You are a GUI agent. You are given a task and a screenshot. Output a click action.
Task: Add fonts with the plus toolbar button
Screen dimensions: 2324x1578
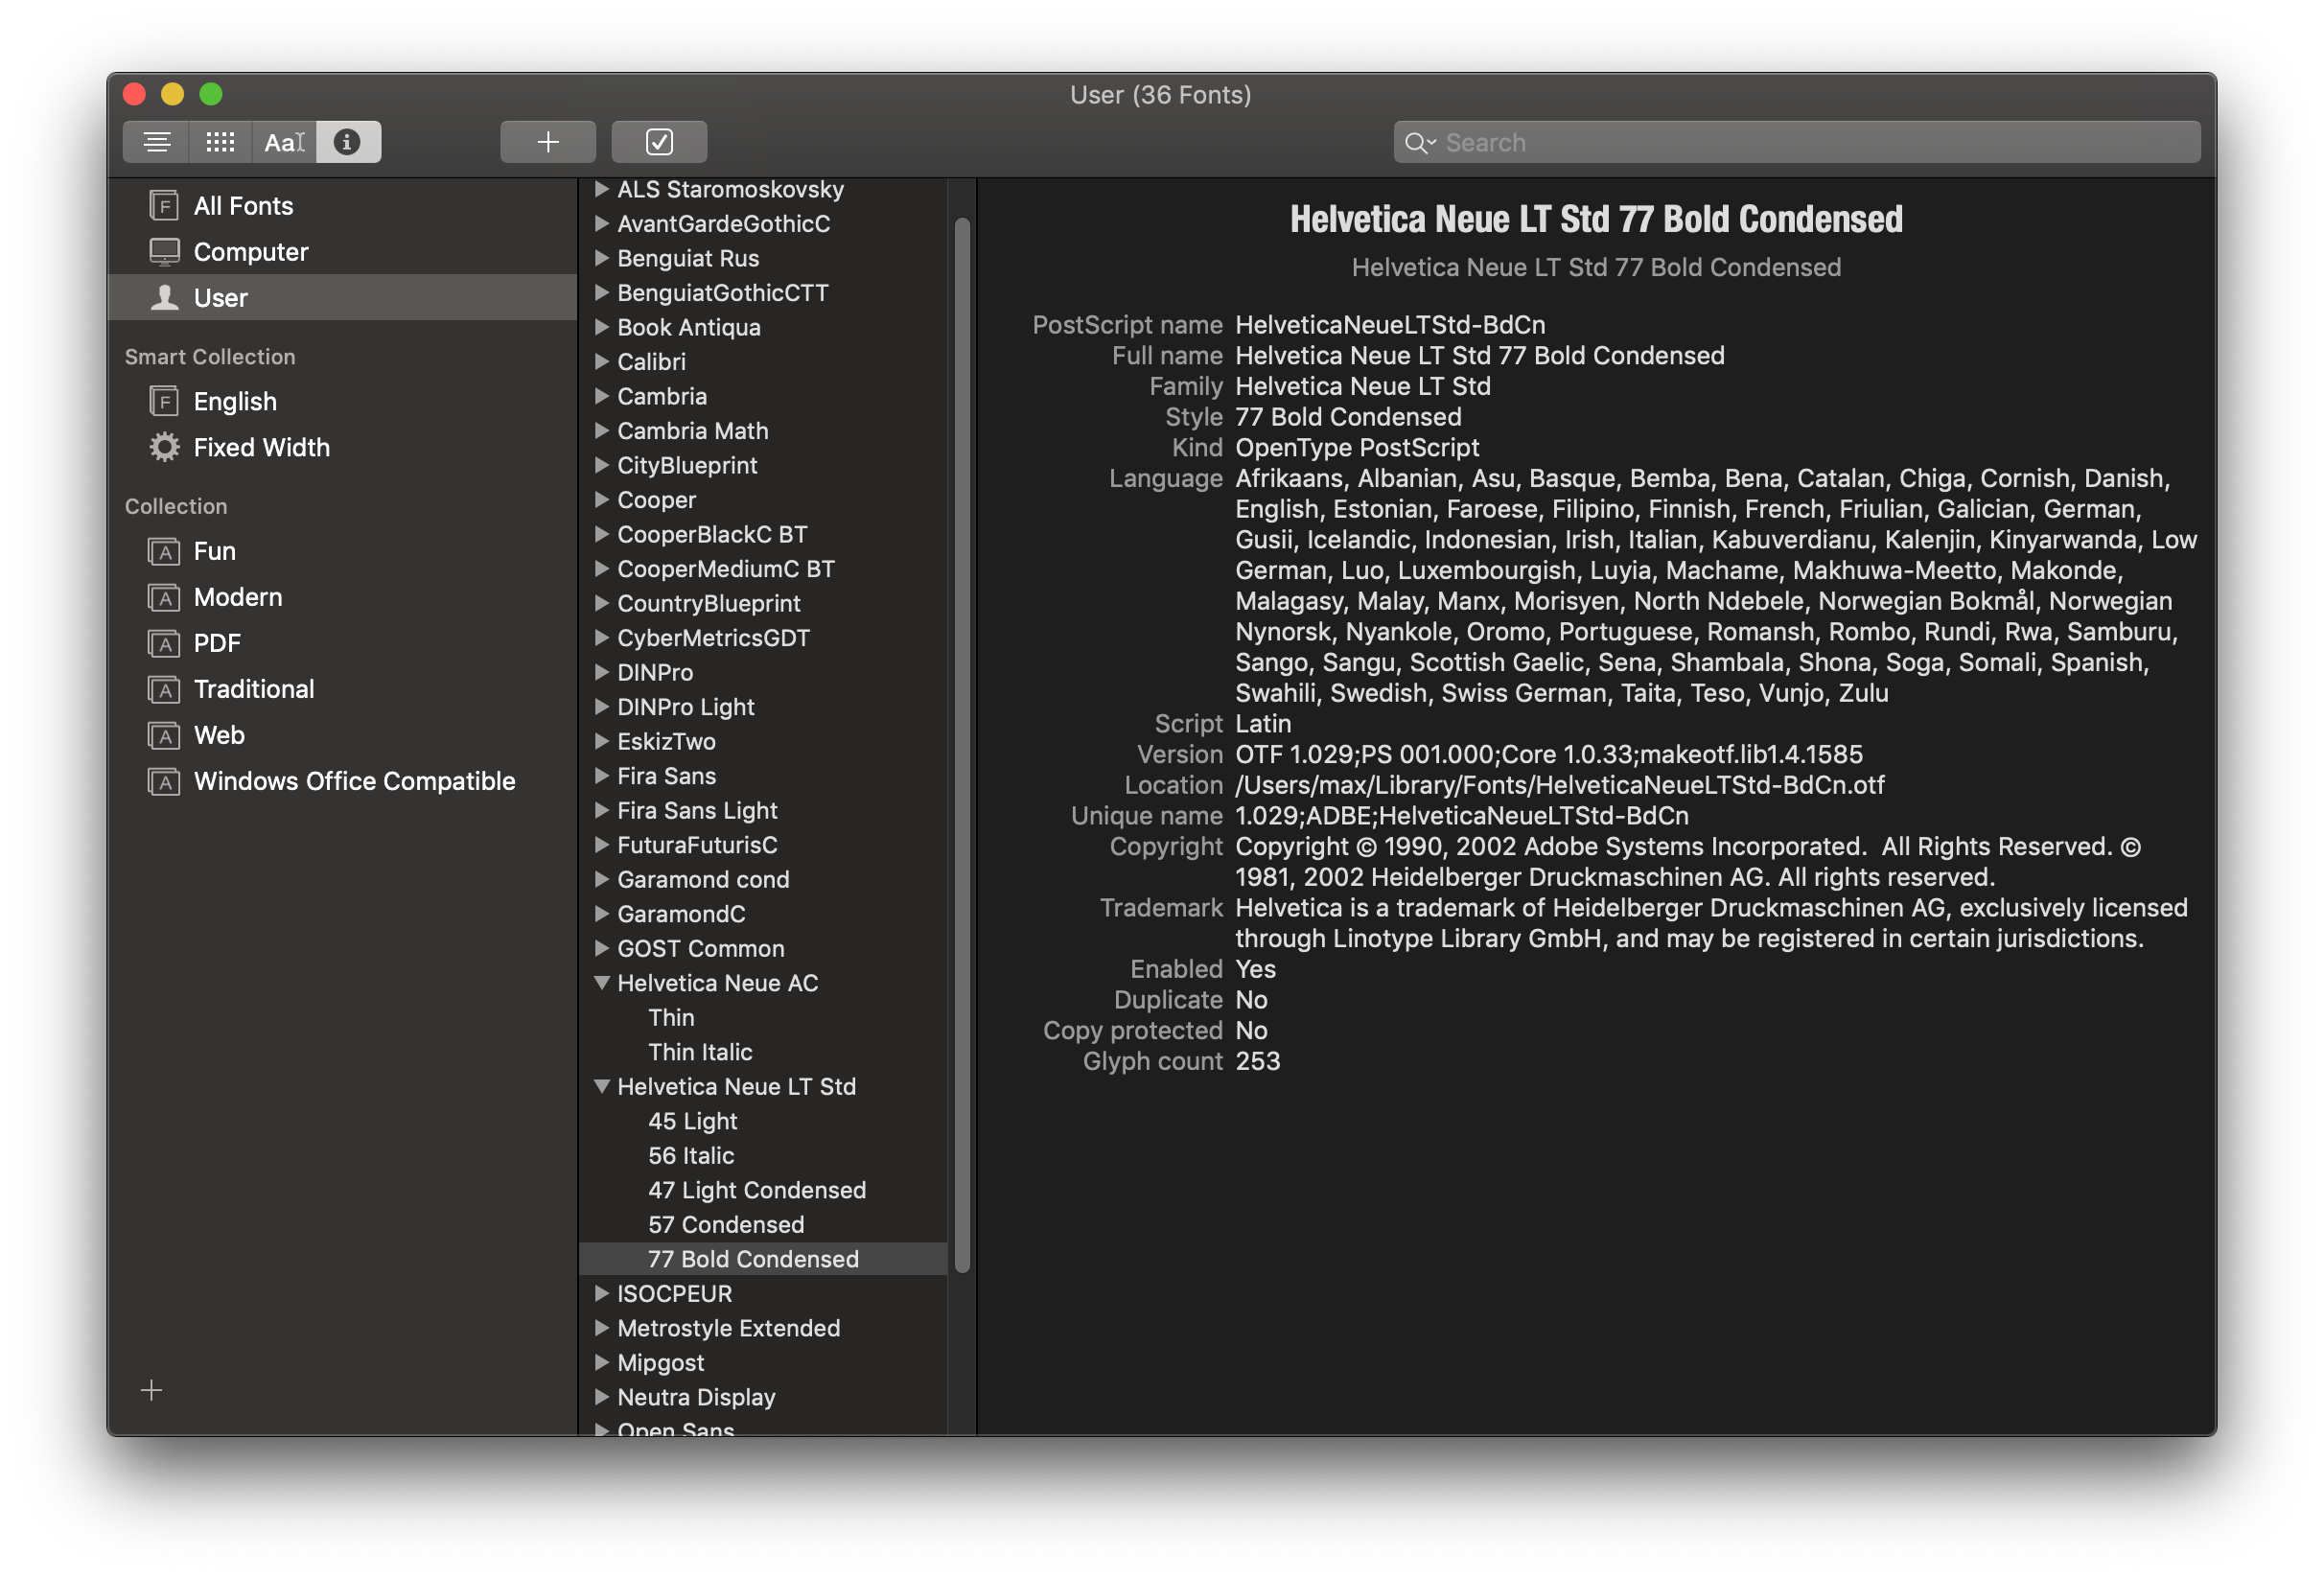tap(547, 141)
